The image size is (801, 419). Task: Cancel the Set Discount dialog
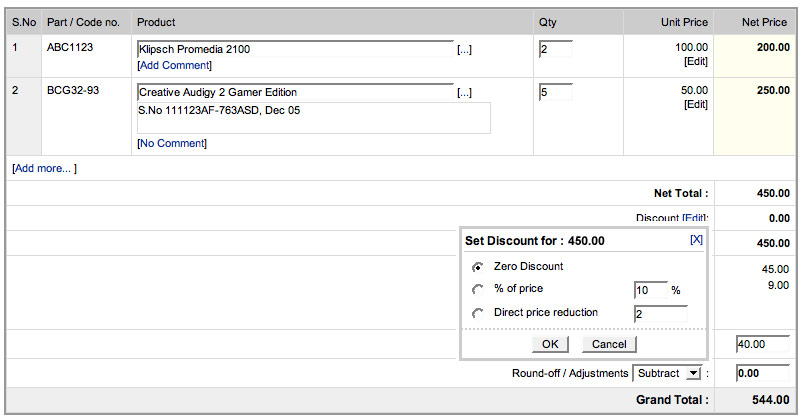click(x=609, y=344)
